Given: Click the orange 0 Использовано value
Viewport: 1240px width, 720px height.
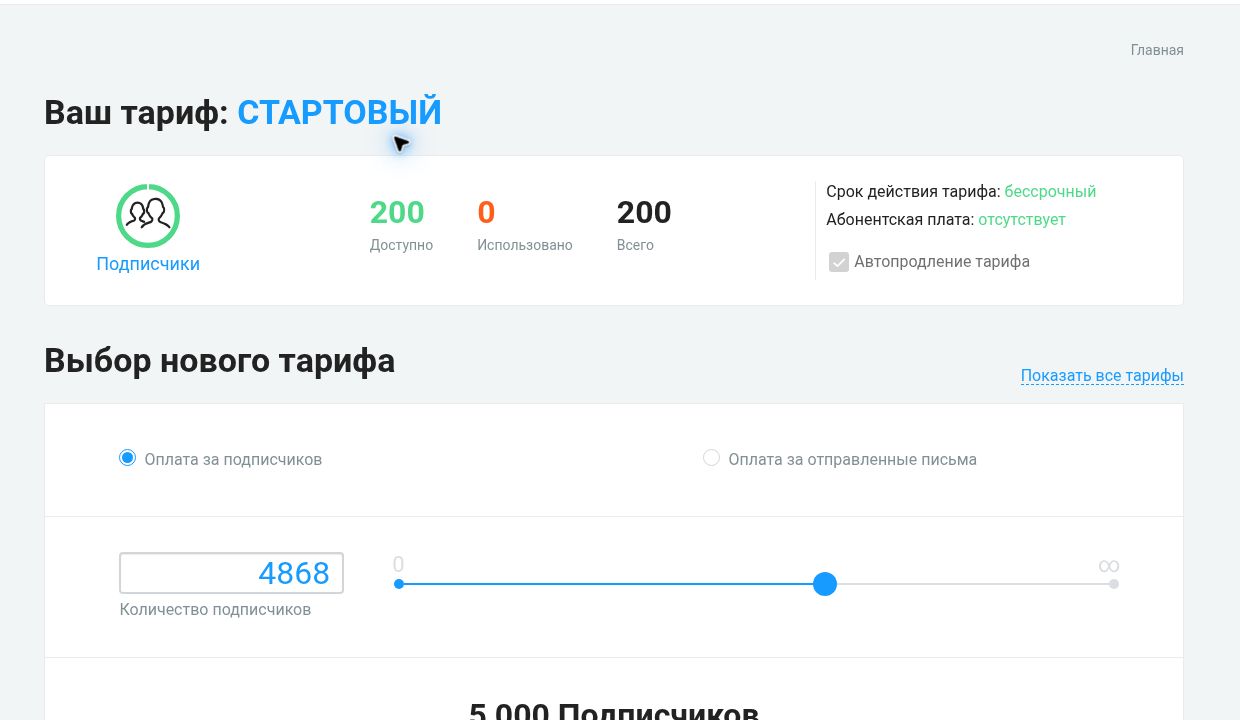Looking at the screenshot, I should click(x=486, y=212).
